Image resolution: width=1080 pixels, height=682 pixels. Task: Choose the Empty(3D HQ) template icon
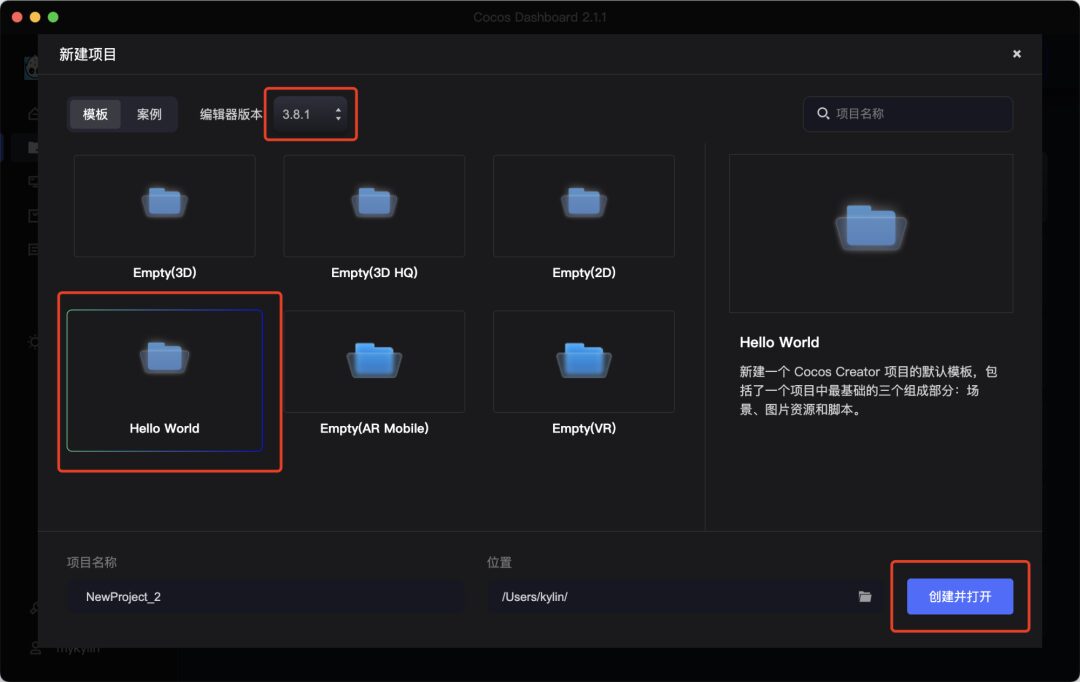point(374,203)
